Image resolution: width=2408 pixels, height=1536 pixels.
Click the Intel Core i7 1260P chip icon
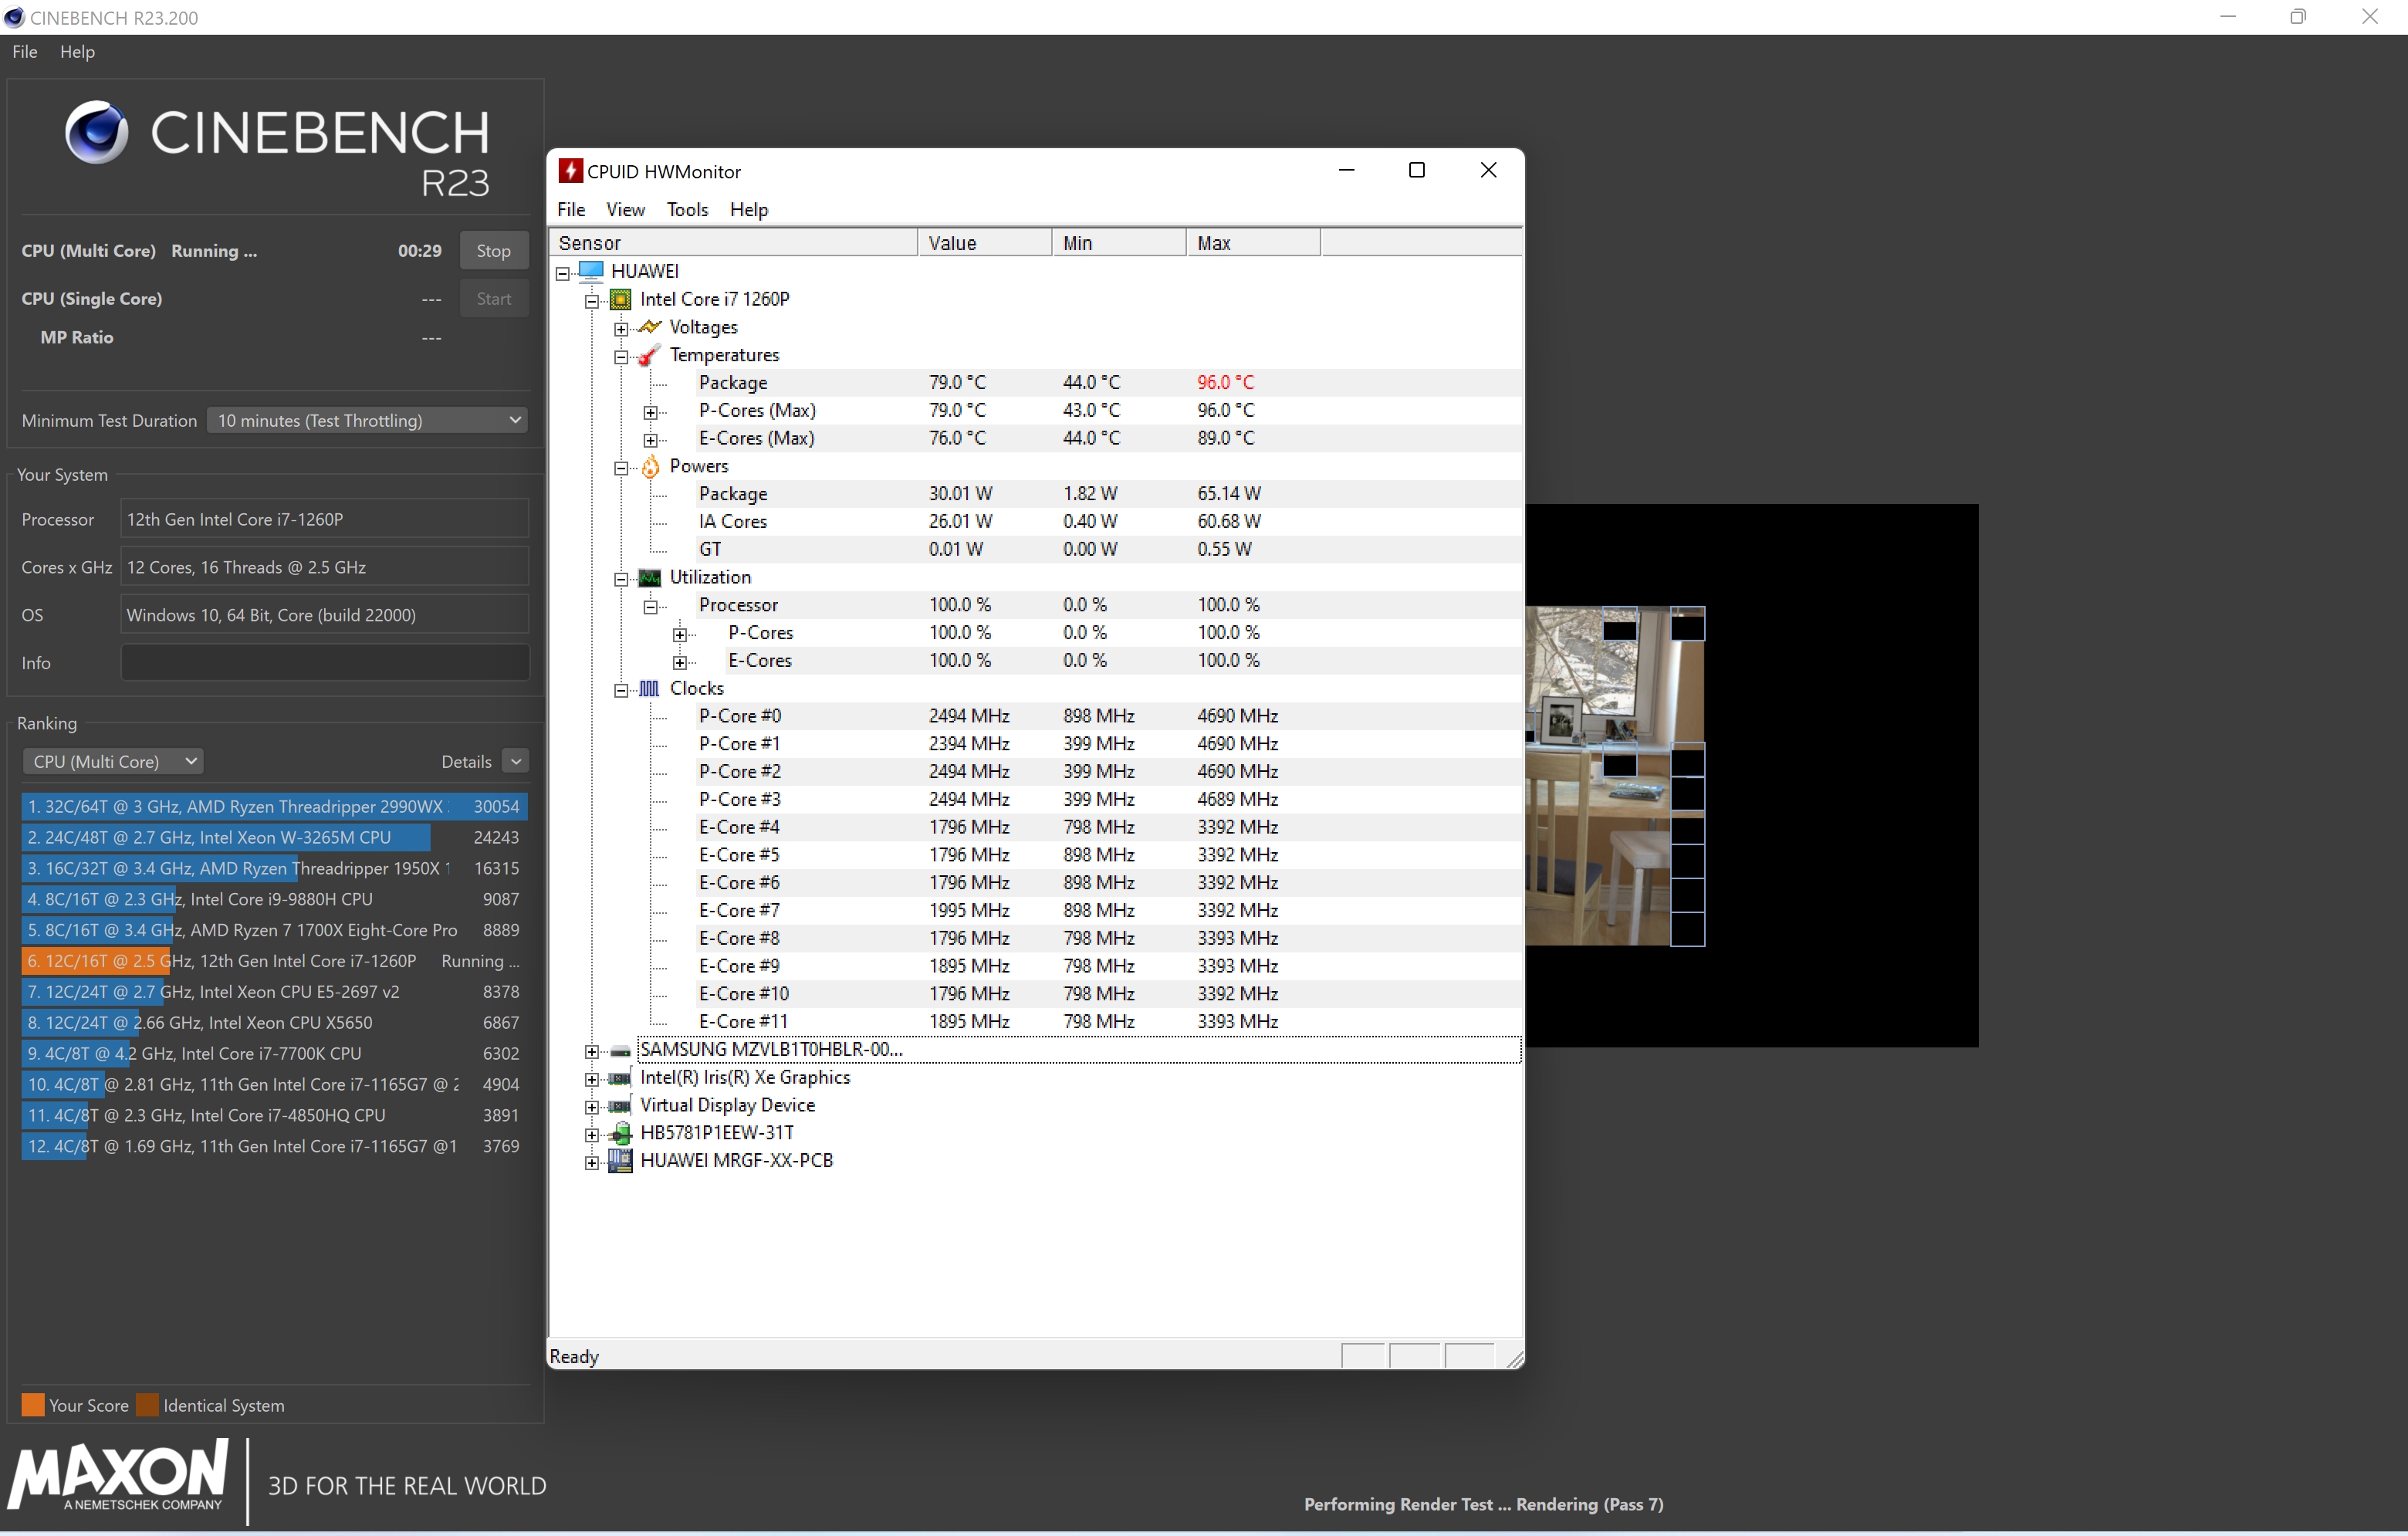(620, 299)
